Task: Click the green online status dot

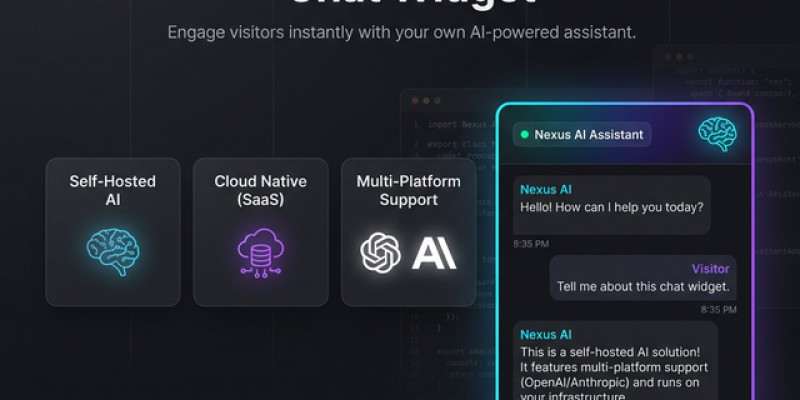Action: tap(524, 134)
